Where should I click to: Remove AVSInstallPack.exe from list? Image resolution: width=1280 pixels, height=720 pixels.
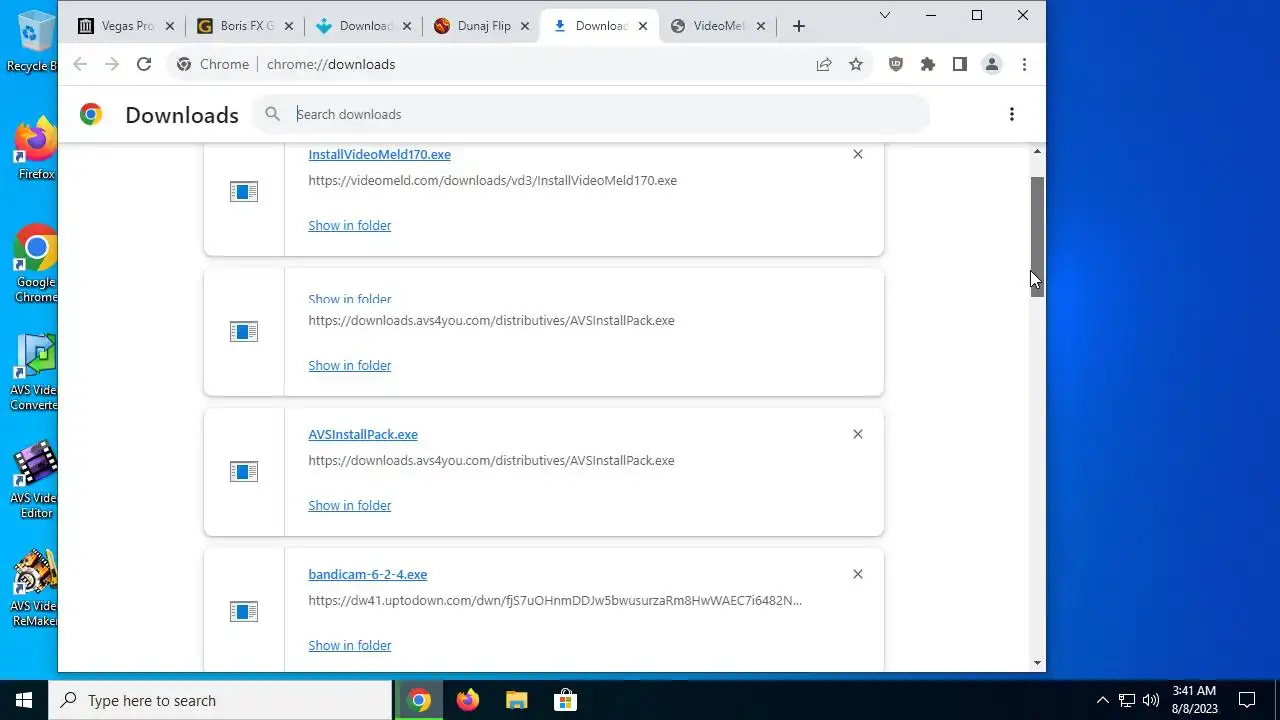pyautogui.click(x=857, y=434)
